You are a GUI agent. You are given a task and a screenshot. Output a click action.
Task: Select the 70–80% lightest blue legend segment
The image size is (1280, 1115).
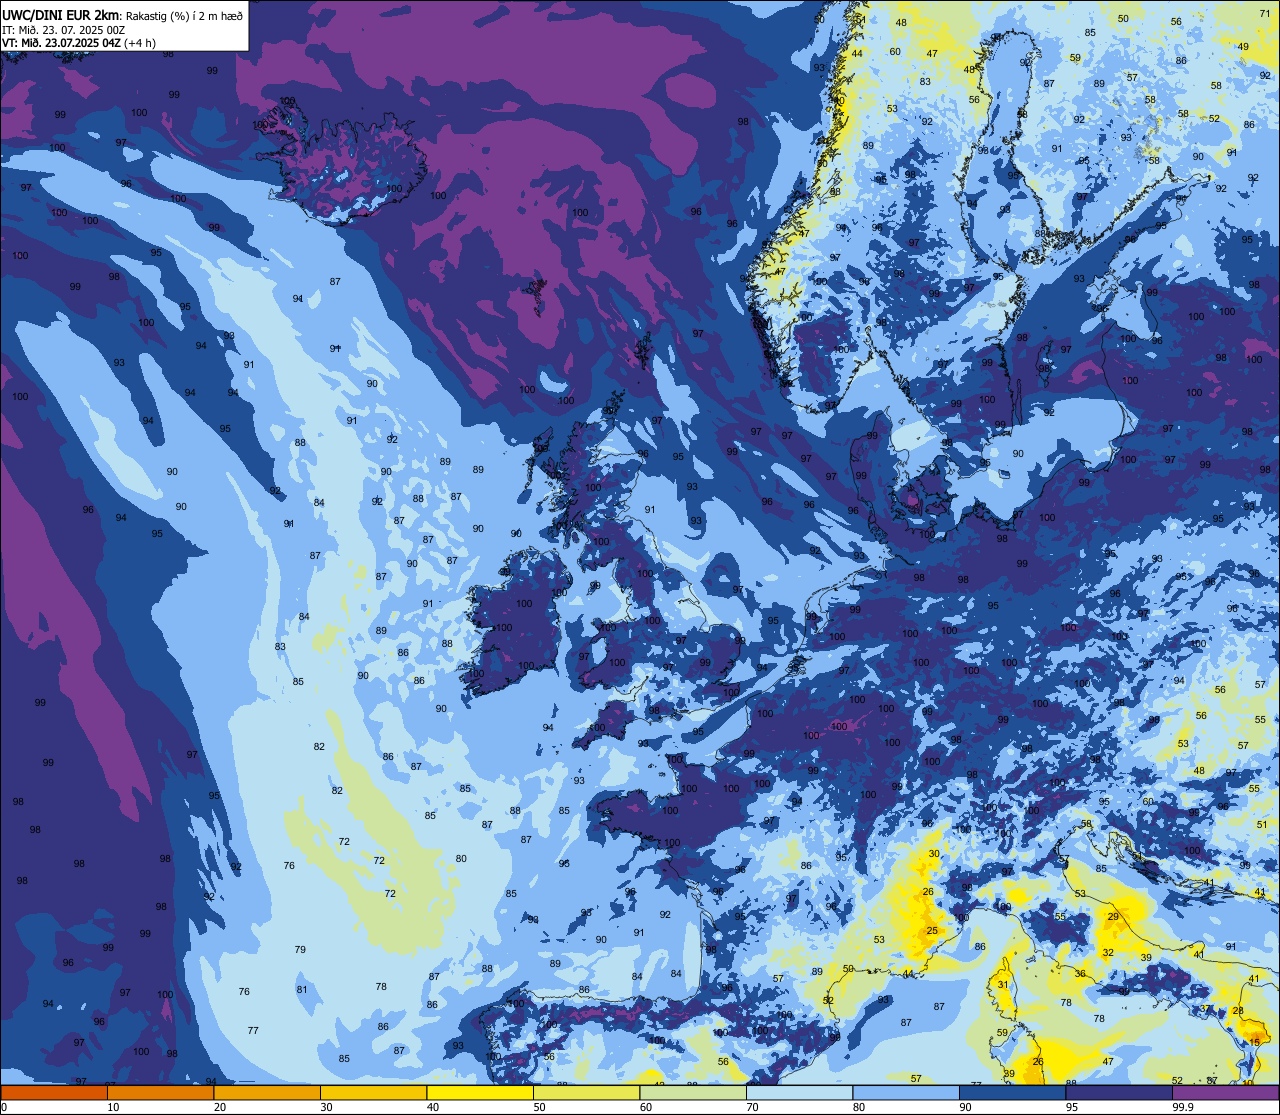799,1093
